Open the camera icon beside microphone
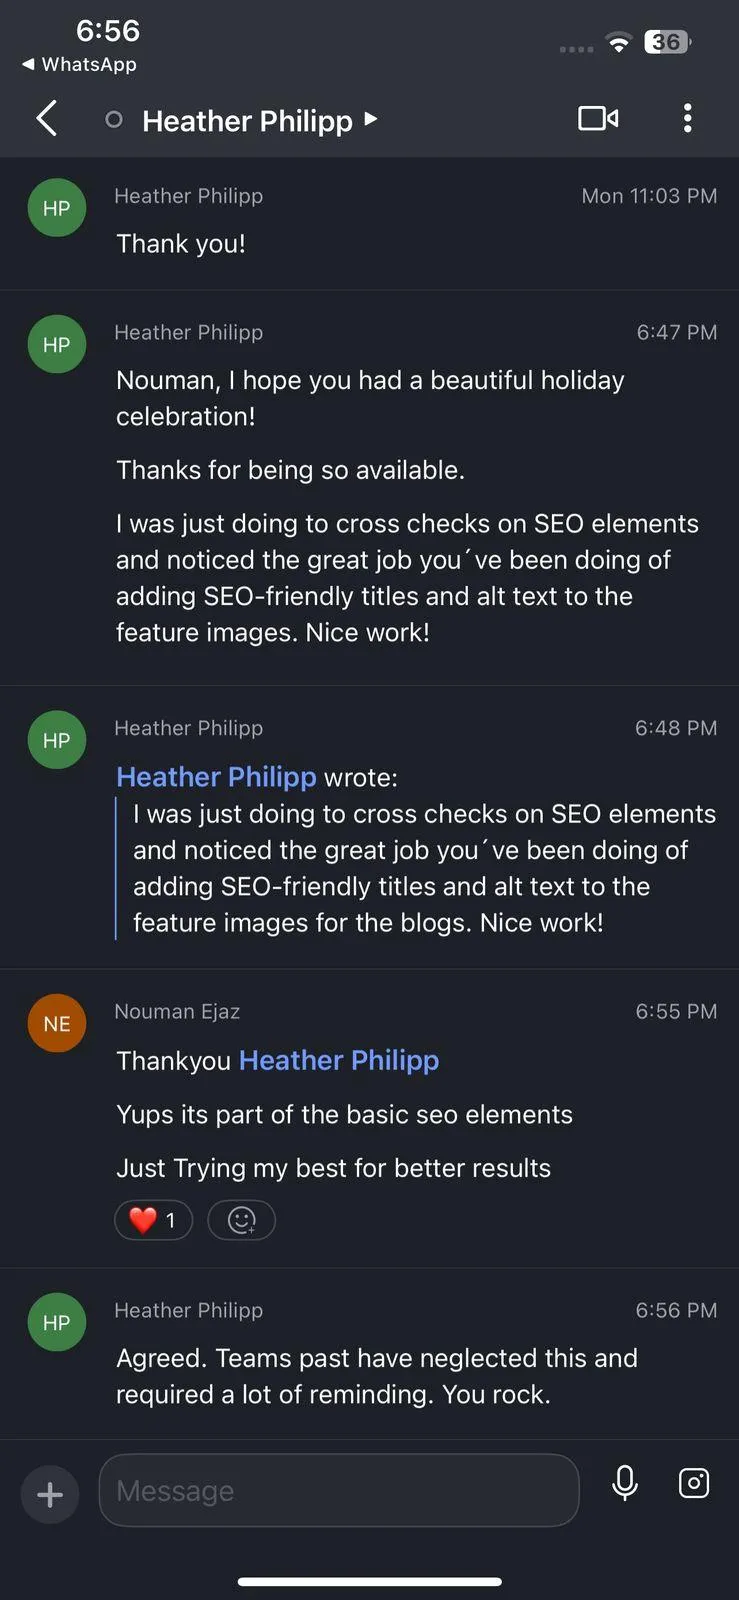Viewport: 739px width, 1600px height. click(693, 1482)
